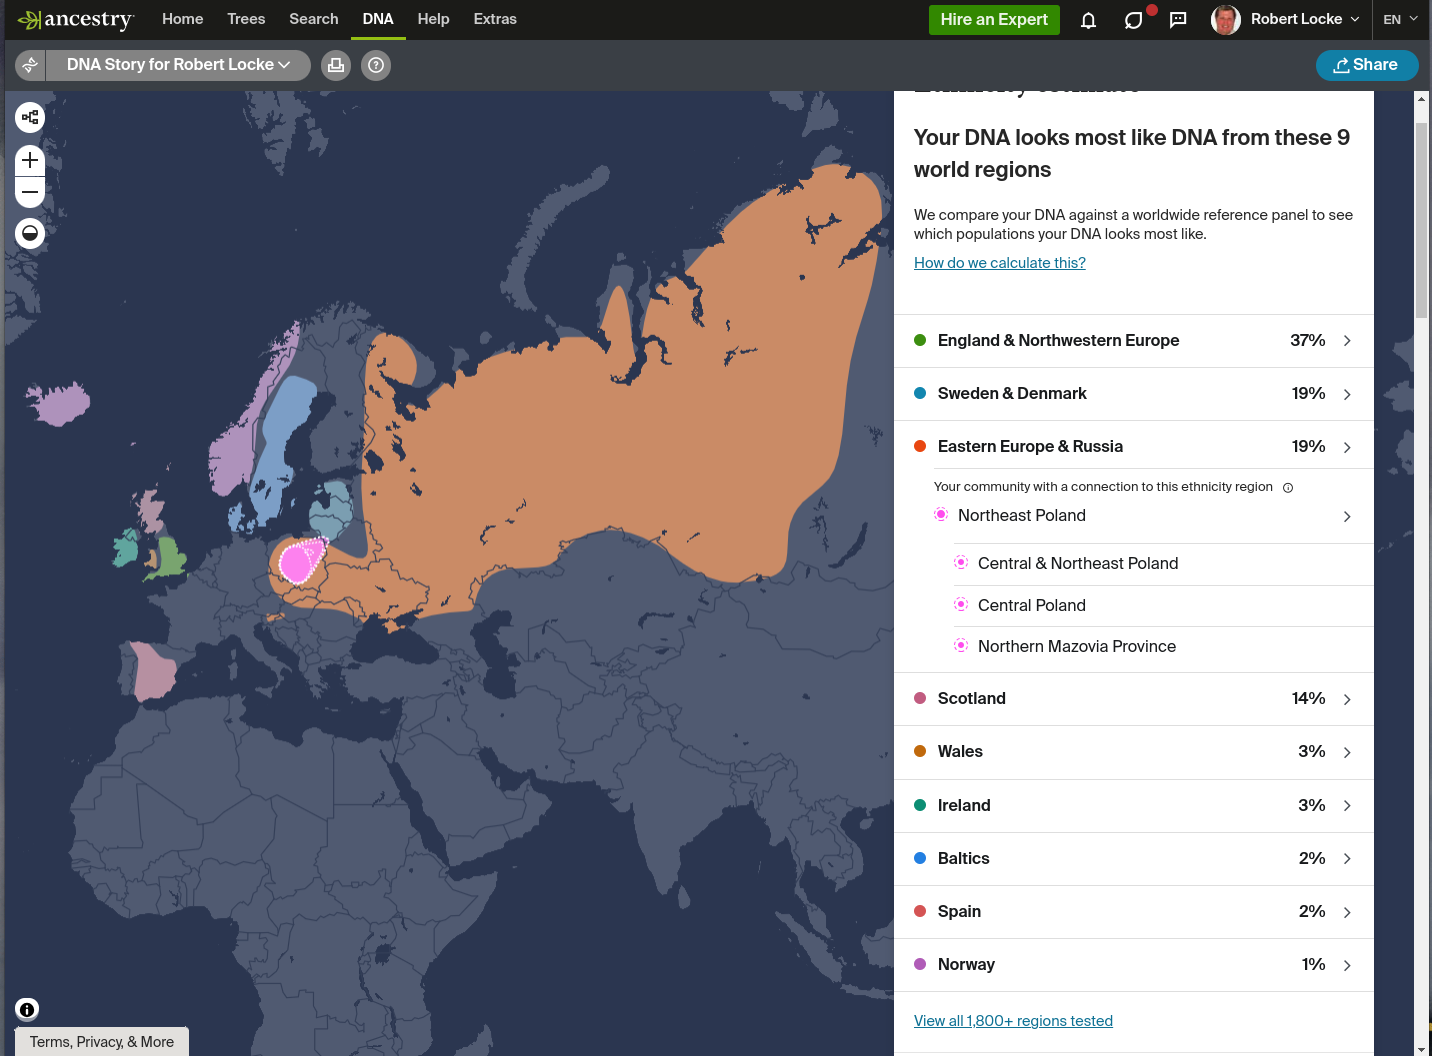Open the EN language dropdown
The height and width of the screenshot is (1056, 1432).
[x=1400, y=18]
